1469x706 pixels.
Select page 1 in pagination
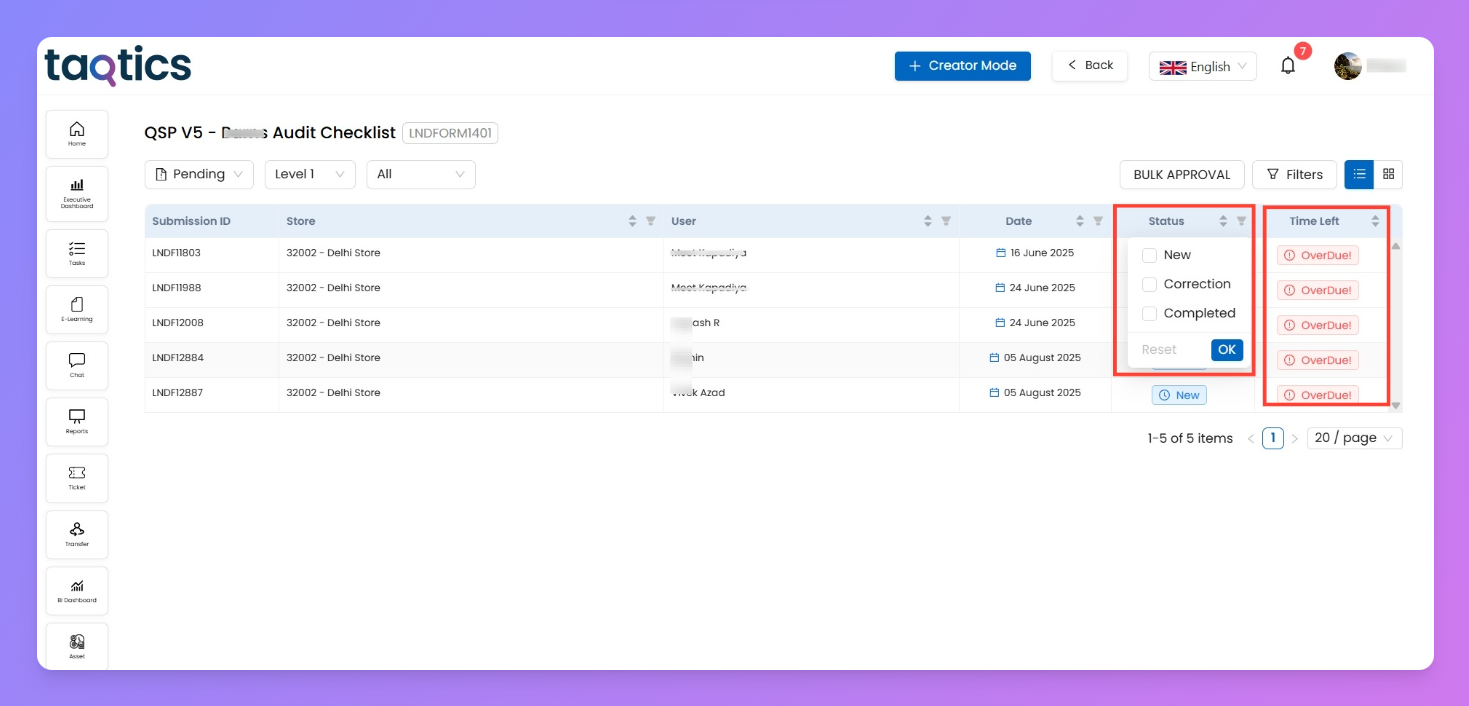click(x=1272, y=438)
